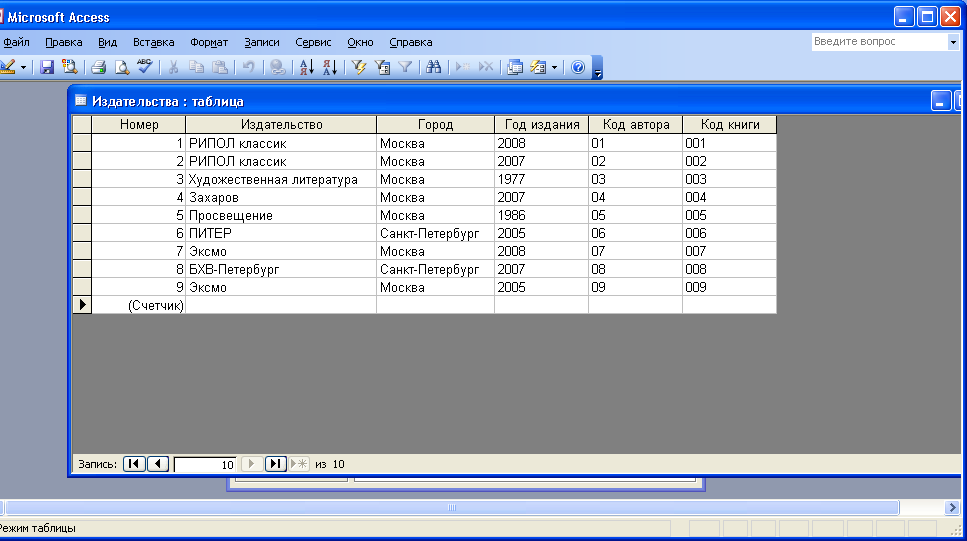The image size is (967, 541).
Task: Select the Издательство column header
Action: coord(281,125)
